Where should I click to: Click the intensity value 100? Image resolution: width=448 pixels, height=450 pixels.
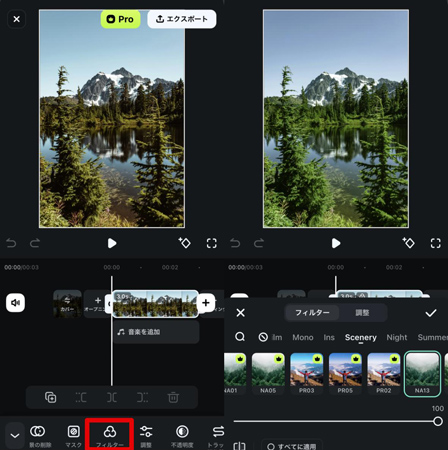438,408
